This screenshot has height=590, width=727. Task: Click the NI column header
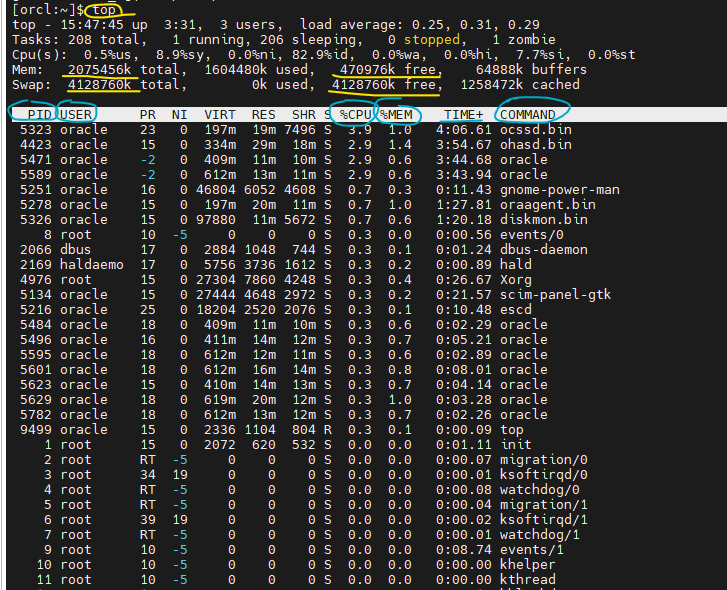click(x=179, y=114)
